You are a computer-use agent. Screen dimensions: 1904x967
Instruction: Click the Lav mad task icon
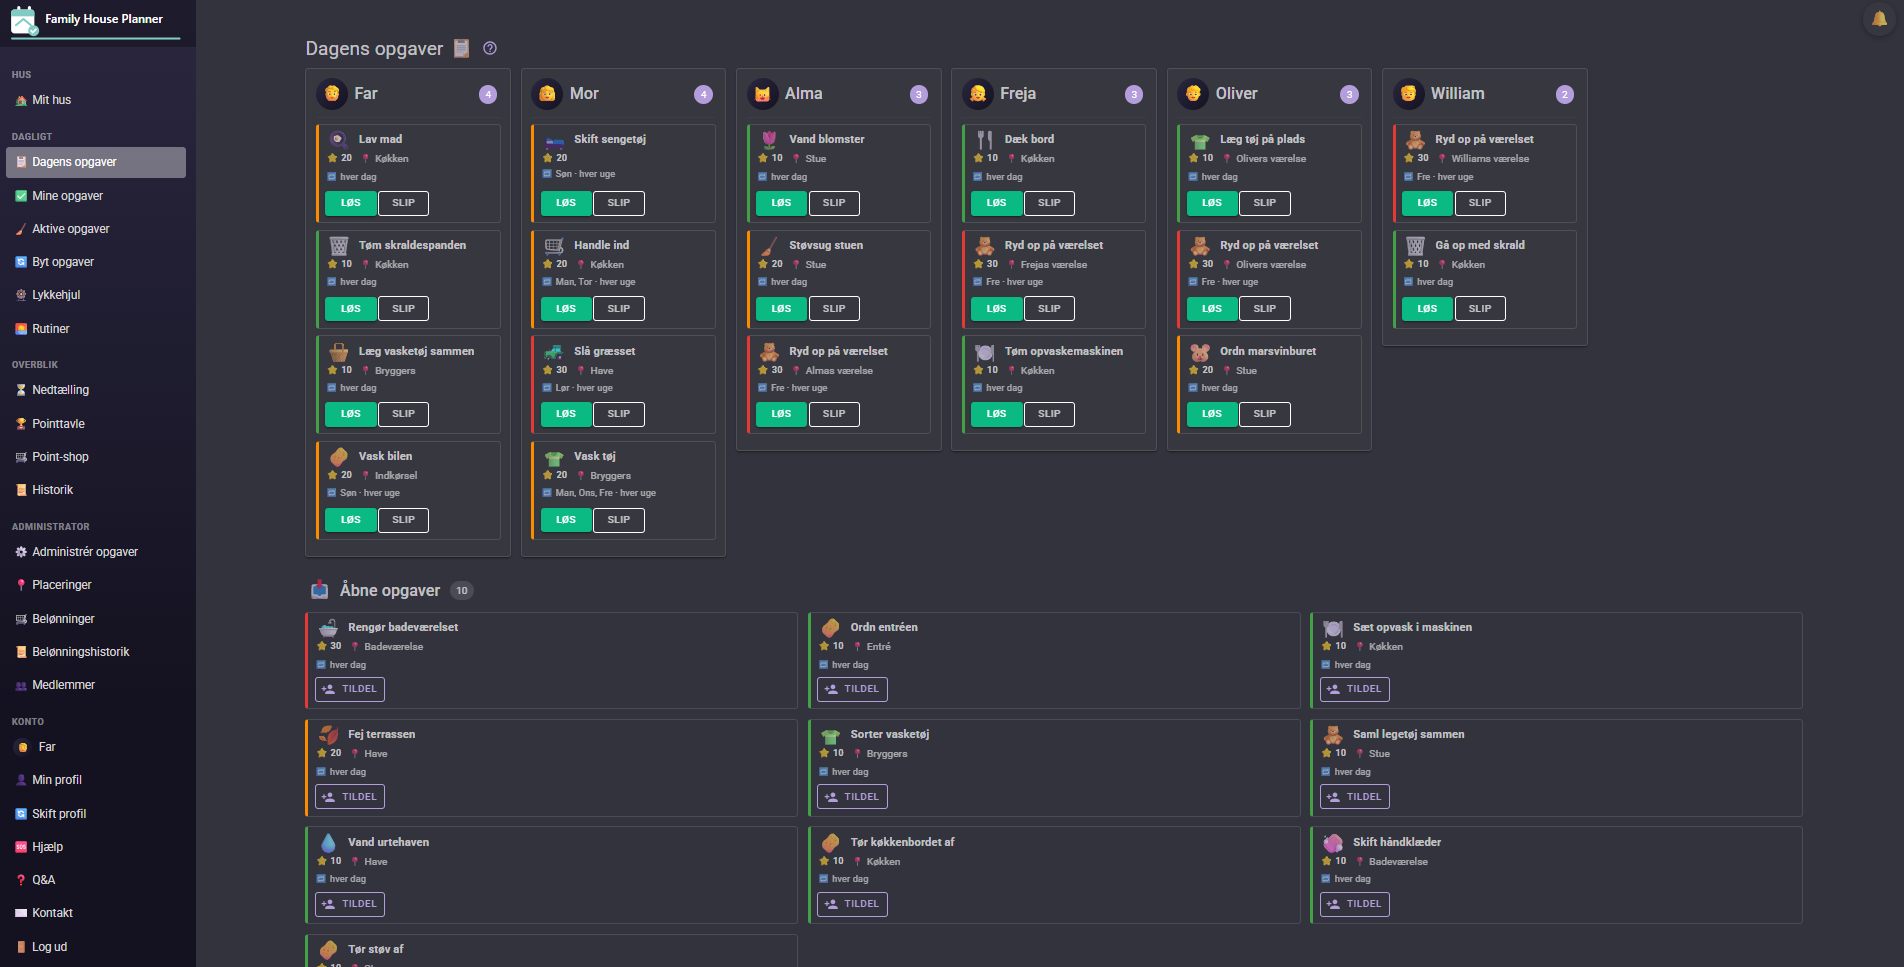339,140
